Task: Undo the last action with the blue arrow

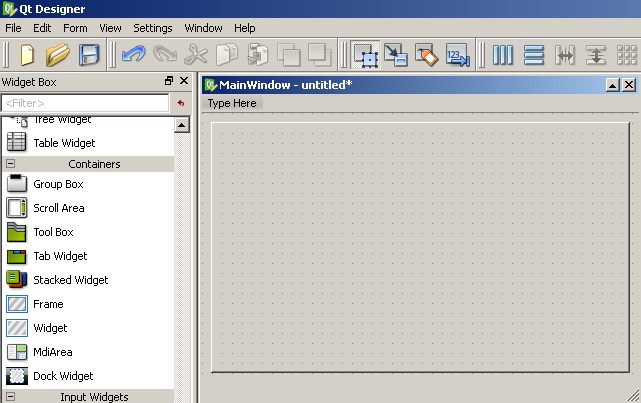Action: [134, 55]
